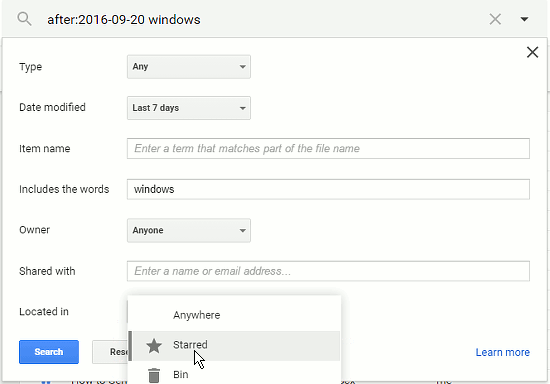Image resolution: width=550 pixels, height=384 pixels.
Task: Close the advanced search panel
Action: point(532,52)
